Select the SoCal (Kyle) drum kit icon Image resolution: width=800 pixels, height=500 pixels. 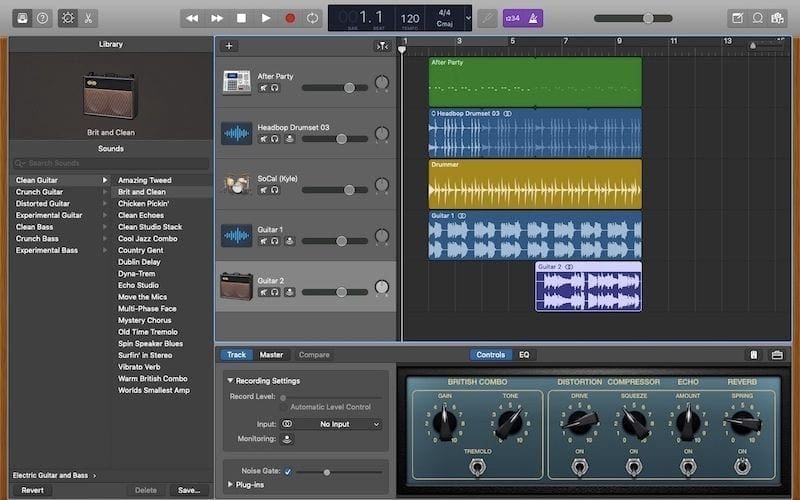pyautogui.click(x=237, y=184)
